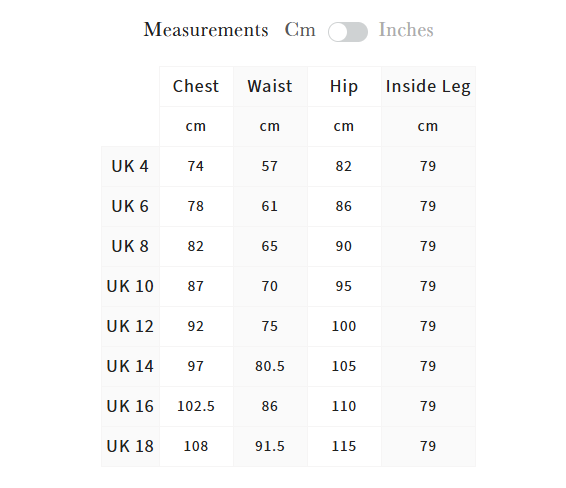The image size is (566, 488).
Task: Click the Inside Leg column header
Action: pyautogui.click(x=428, y=86)
